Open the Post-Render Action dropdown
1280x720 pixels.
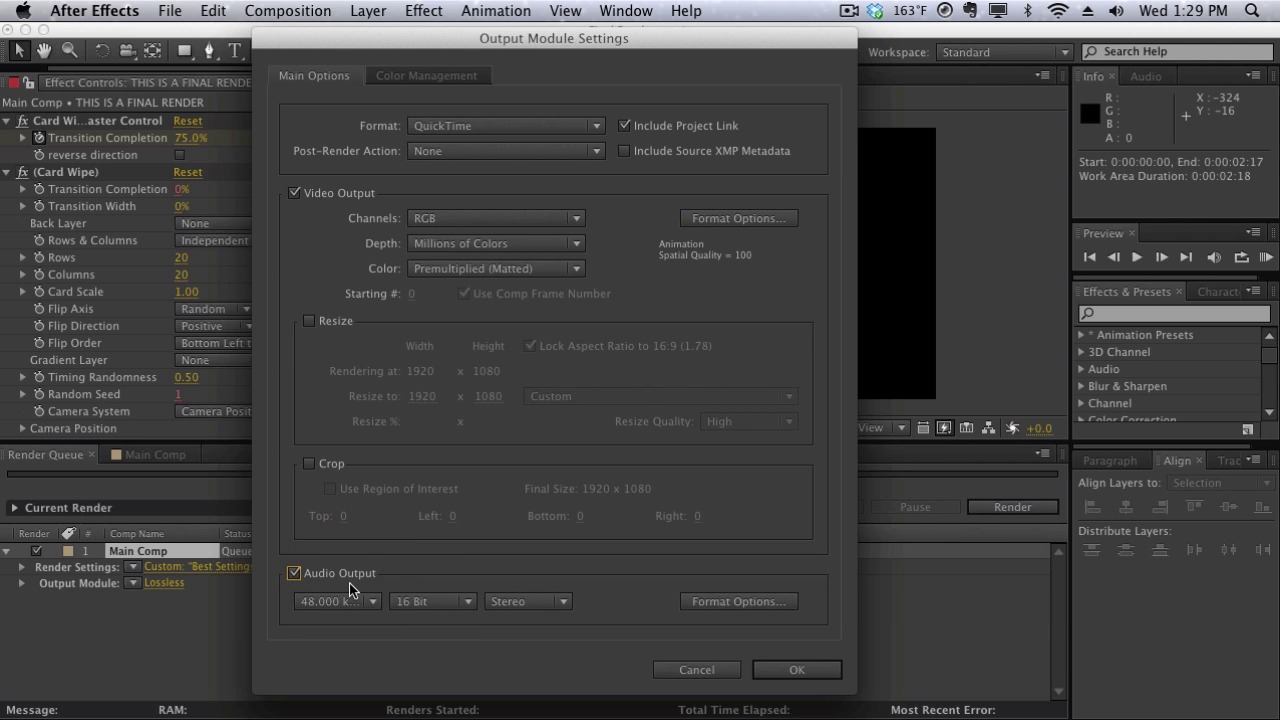click(x=506, y=151)
